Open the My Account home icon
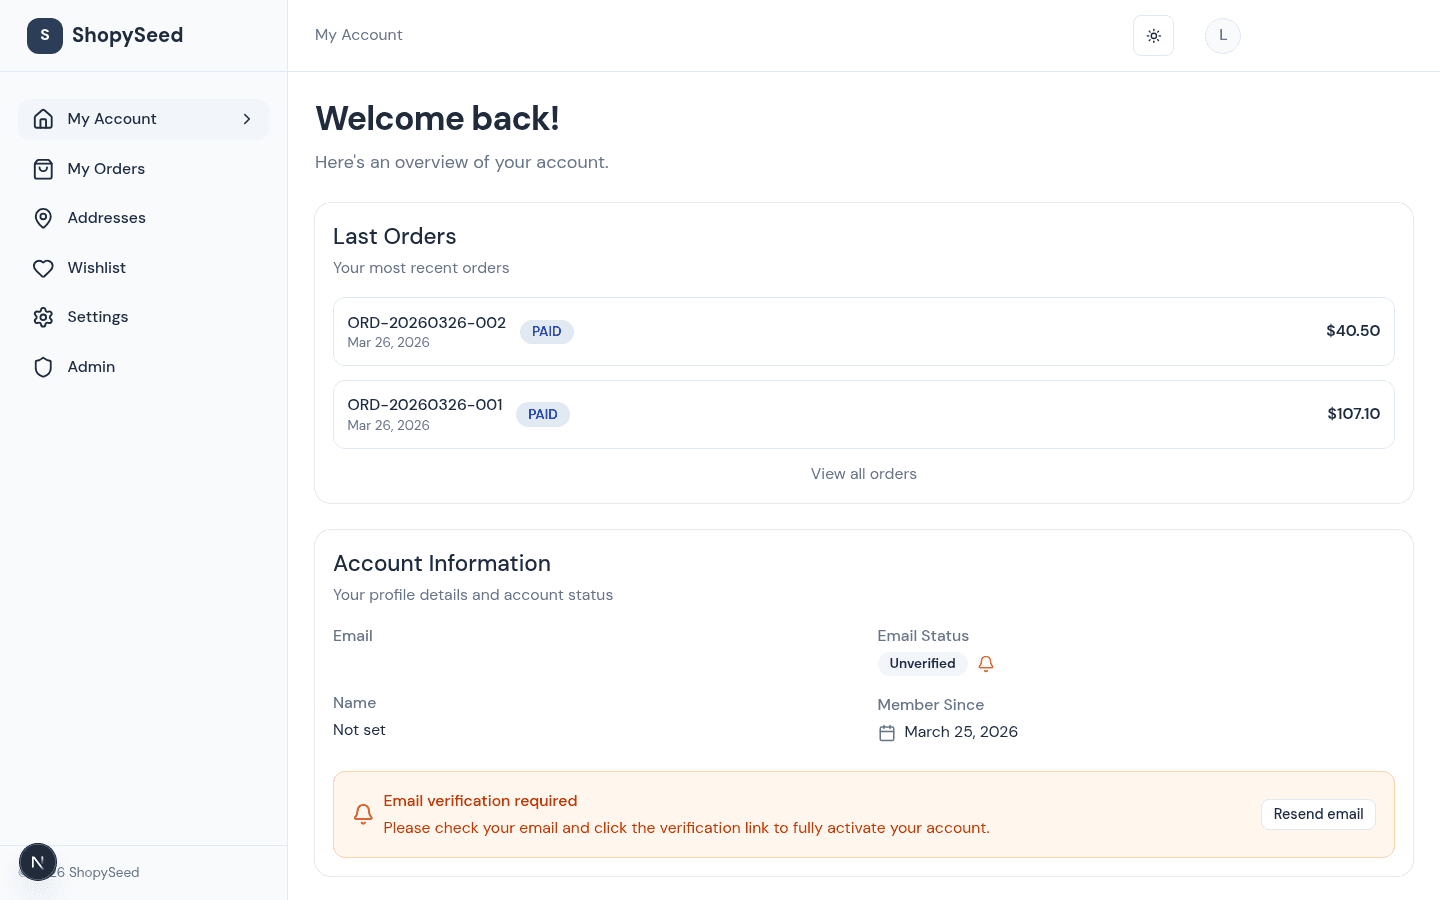 point(43,118)
